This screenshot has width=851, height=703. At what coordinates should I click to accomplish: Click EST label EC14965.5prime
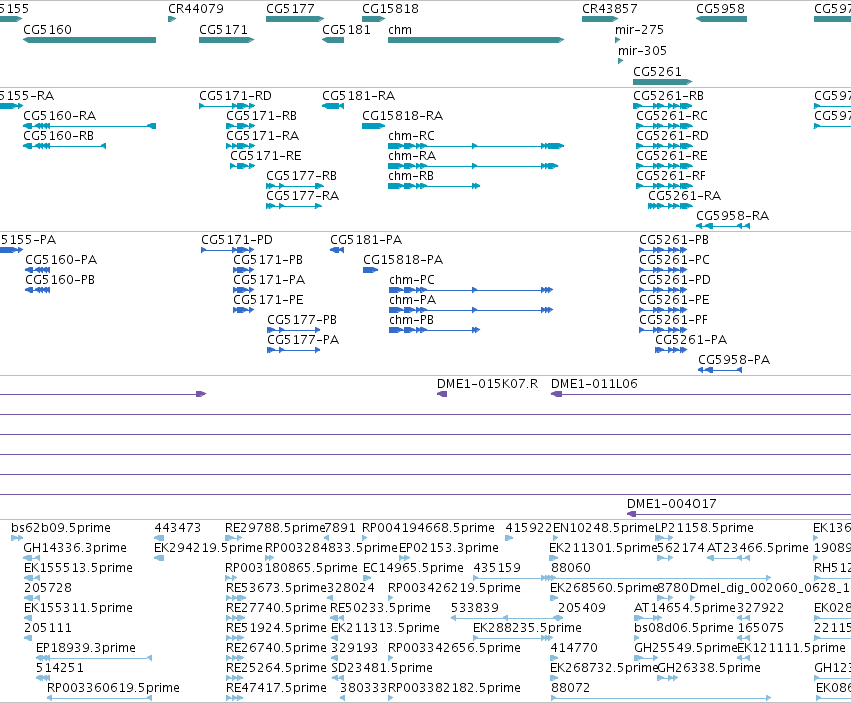[413, 568]
